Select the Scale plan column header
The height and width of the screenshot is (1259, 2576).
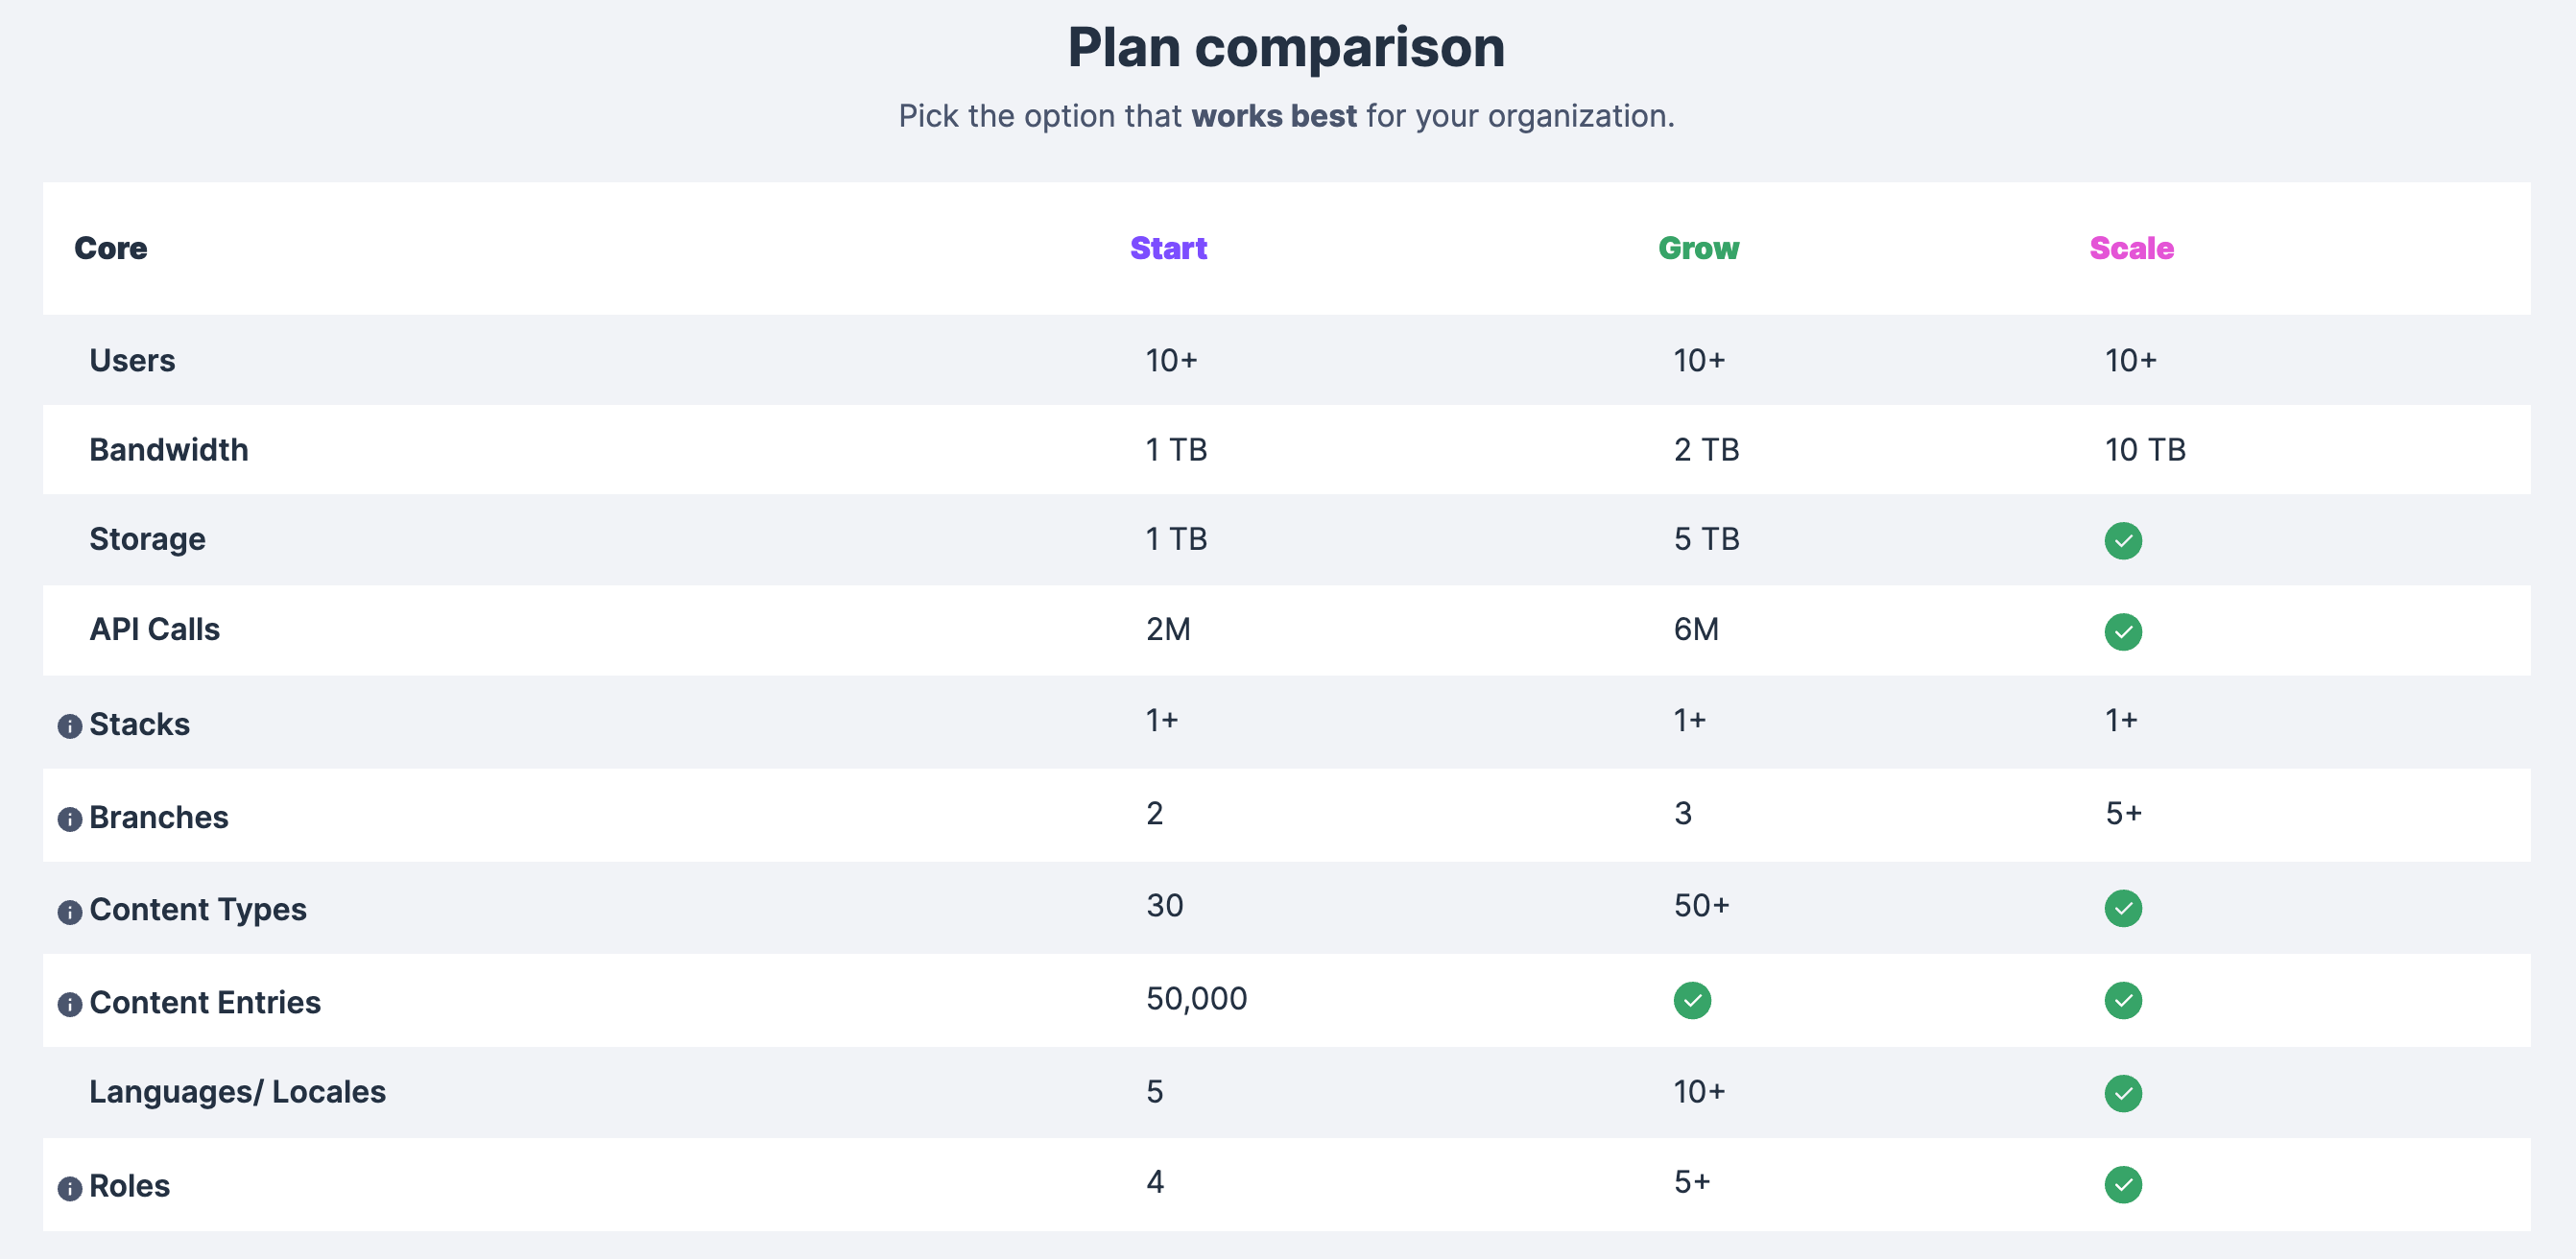pyautogui.click(x=2131, y=248)
